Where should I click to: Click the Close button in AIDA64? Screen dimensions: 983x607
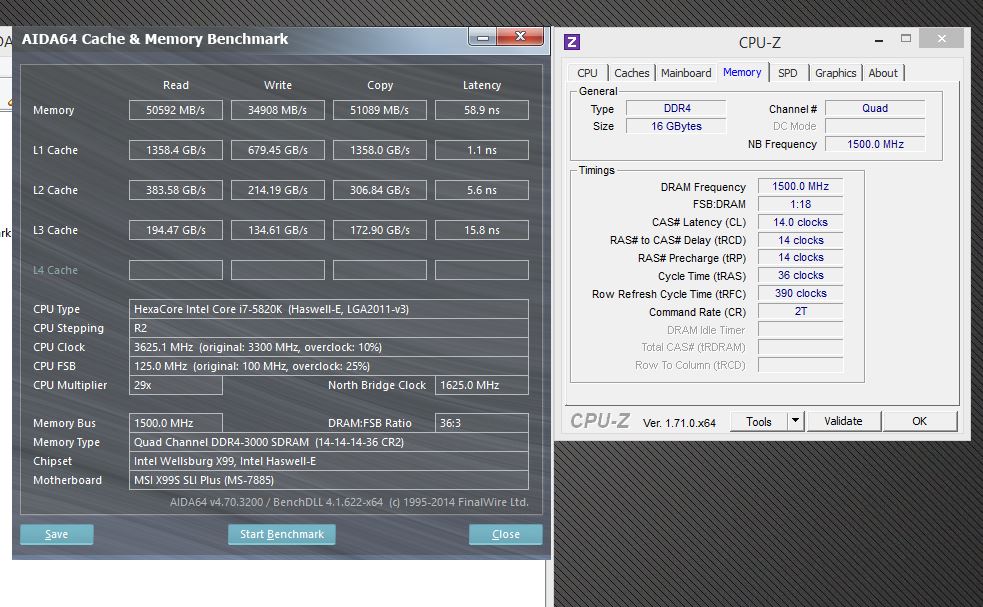505,534
